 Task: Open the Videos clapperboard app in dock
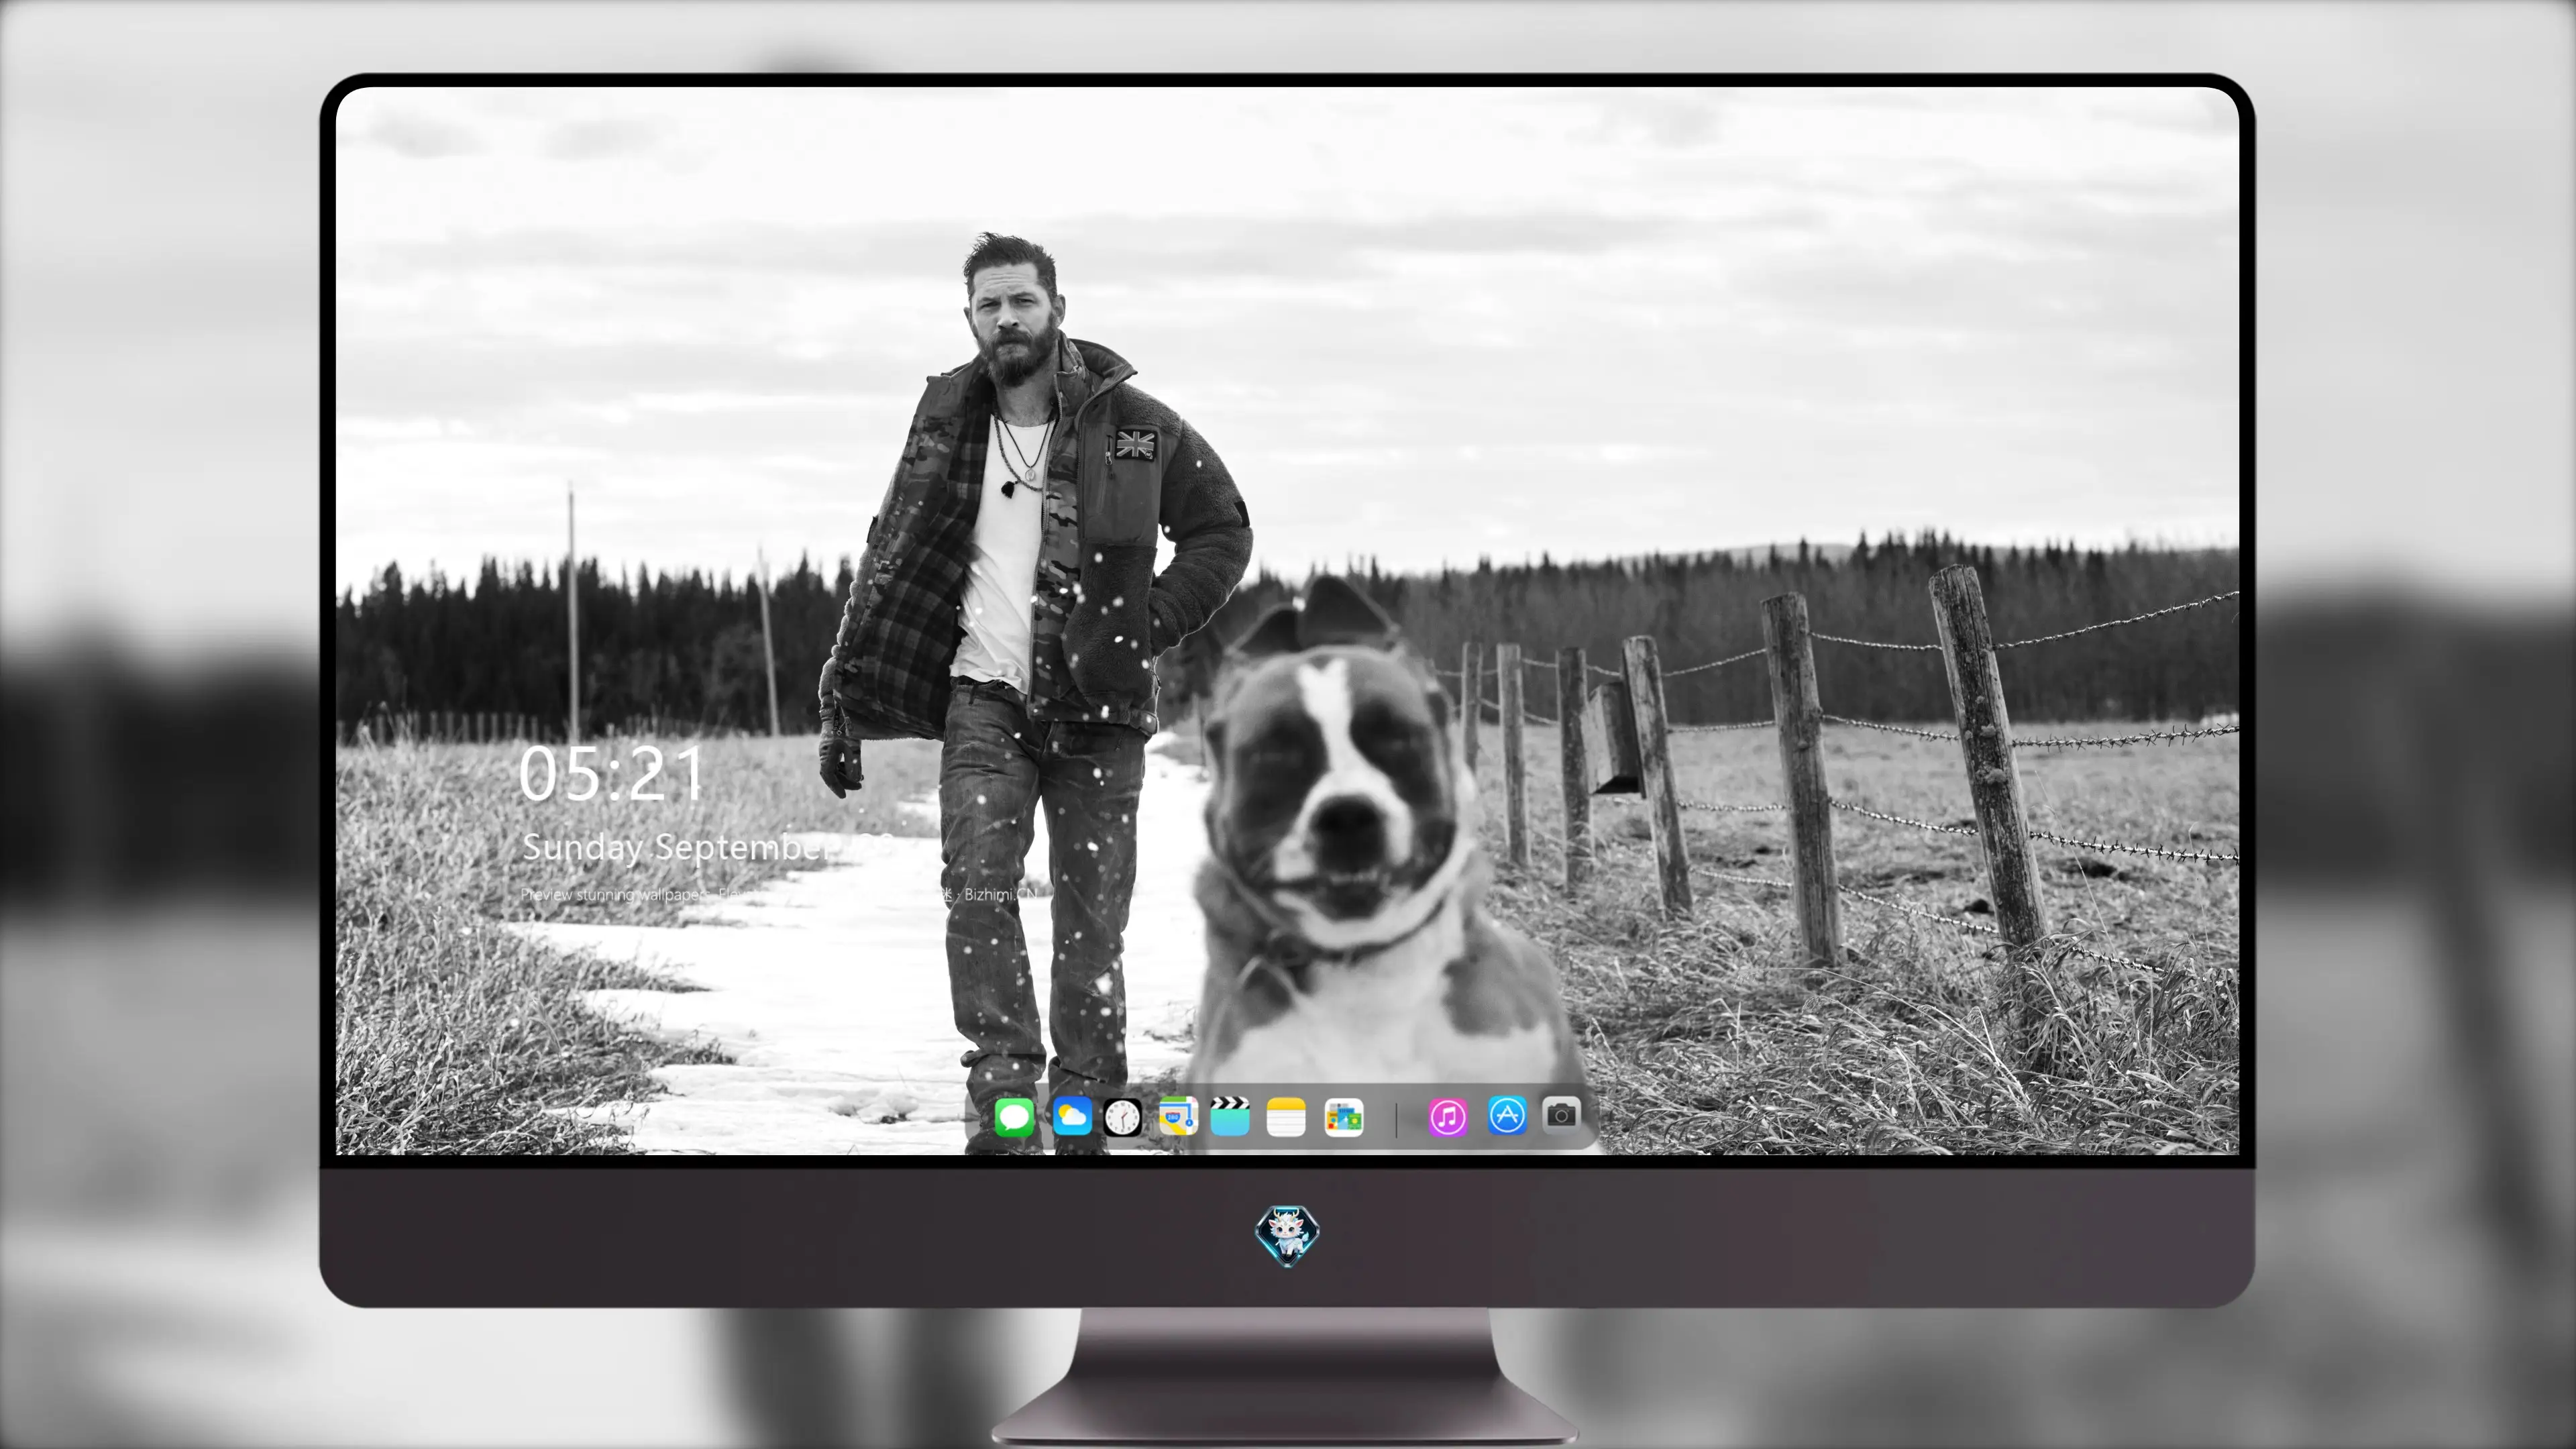(x=1230, y=1116)
